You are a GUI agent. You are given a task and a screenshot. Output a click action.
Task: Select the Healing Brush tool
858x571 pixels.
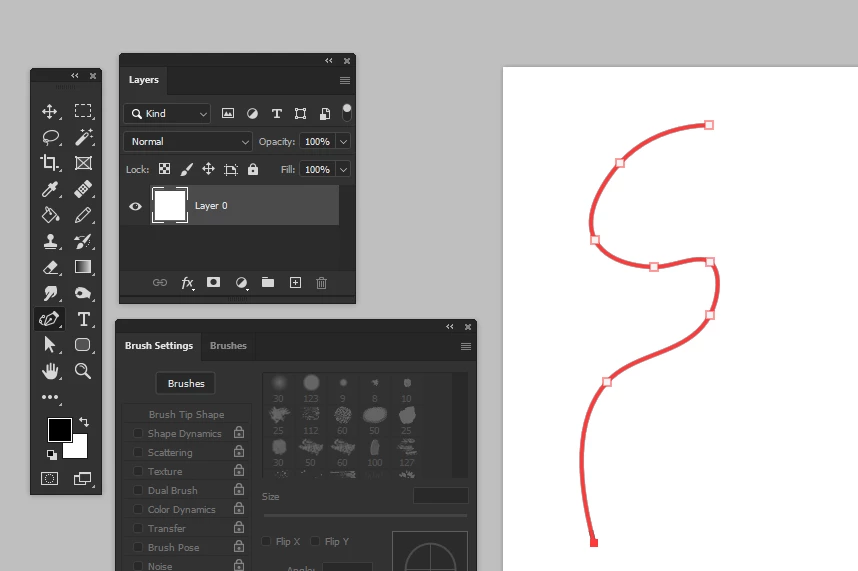(83, 189)
